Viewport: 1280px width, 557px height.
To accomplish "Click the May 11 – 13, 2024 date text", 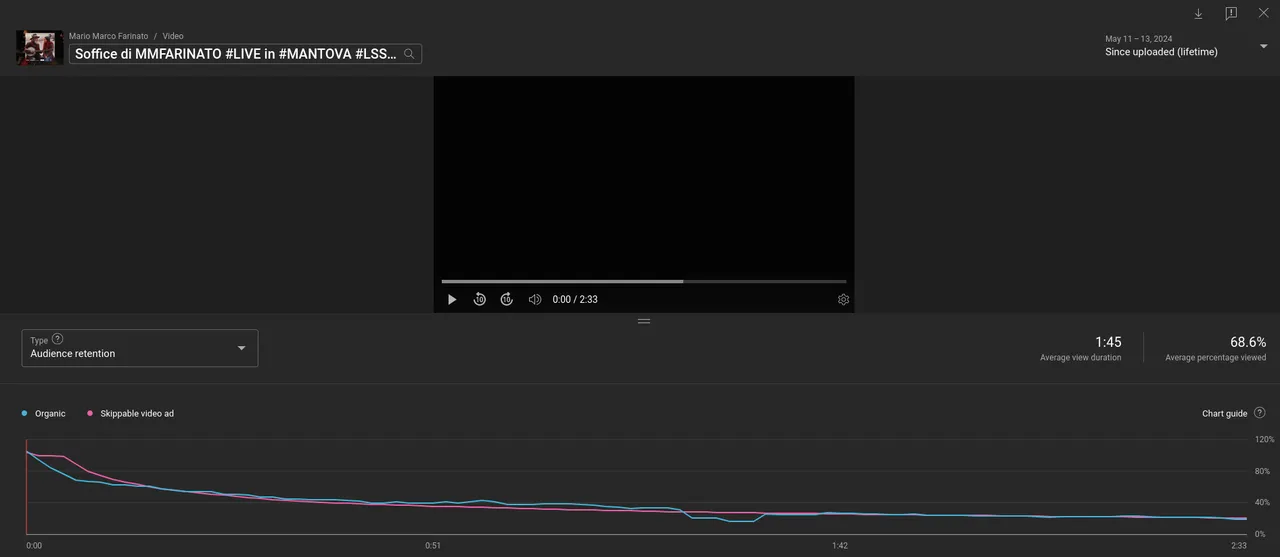I will tap(1139, 39).
